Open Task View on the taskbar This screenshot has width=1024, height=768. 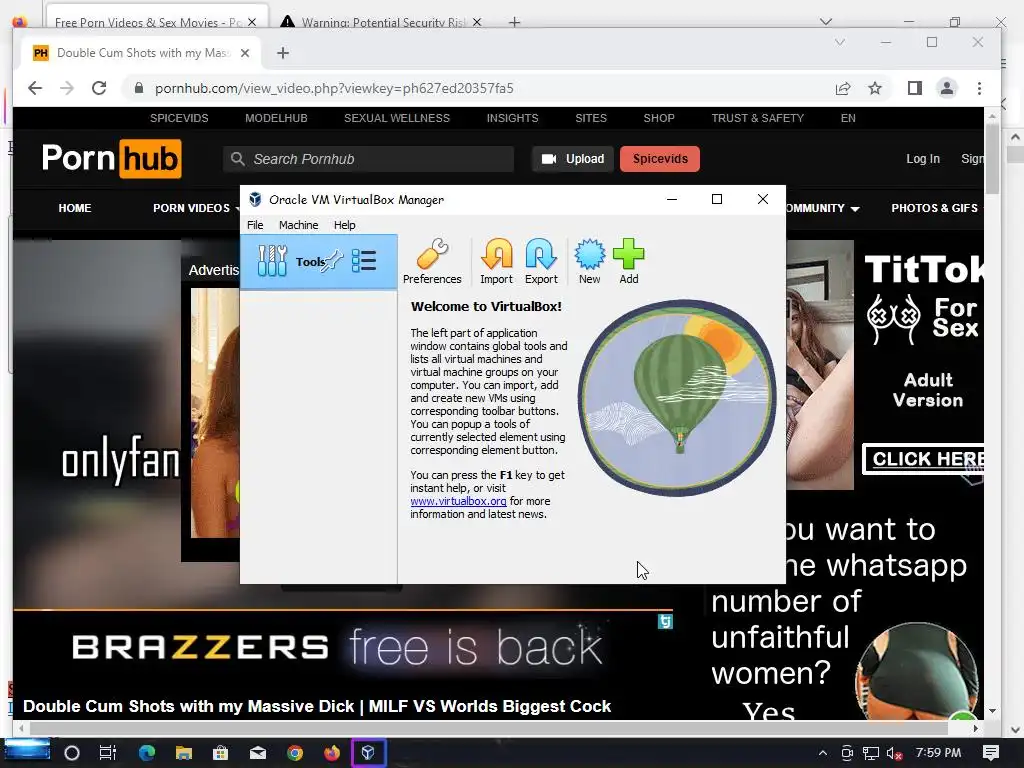[x=108, y=753]
